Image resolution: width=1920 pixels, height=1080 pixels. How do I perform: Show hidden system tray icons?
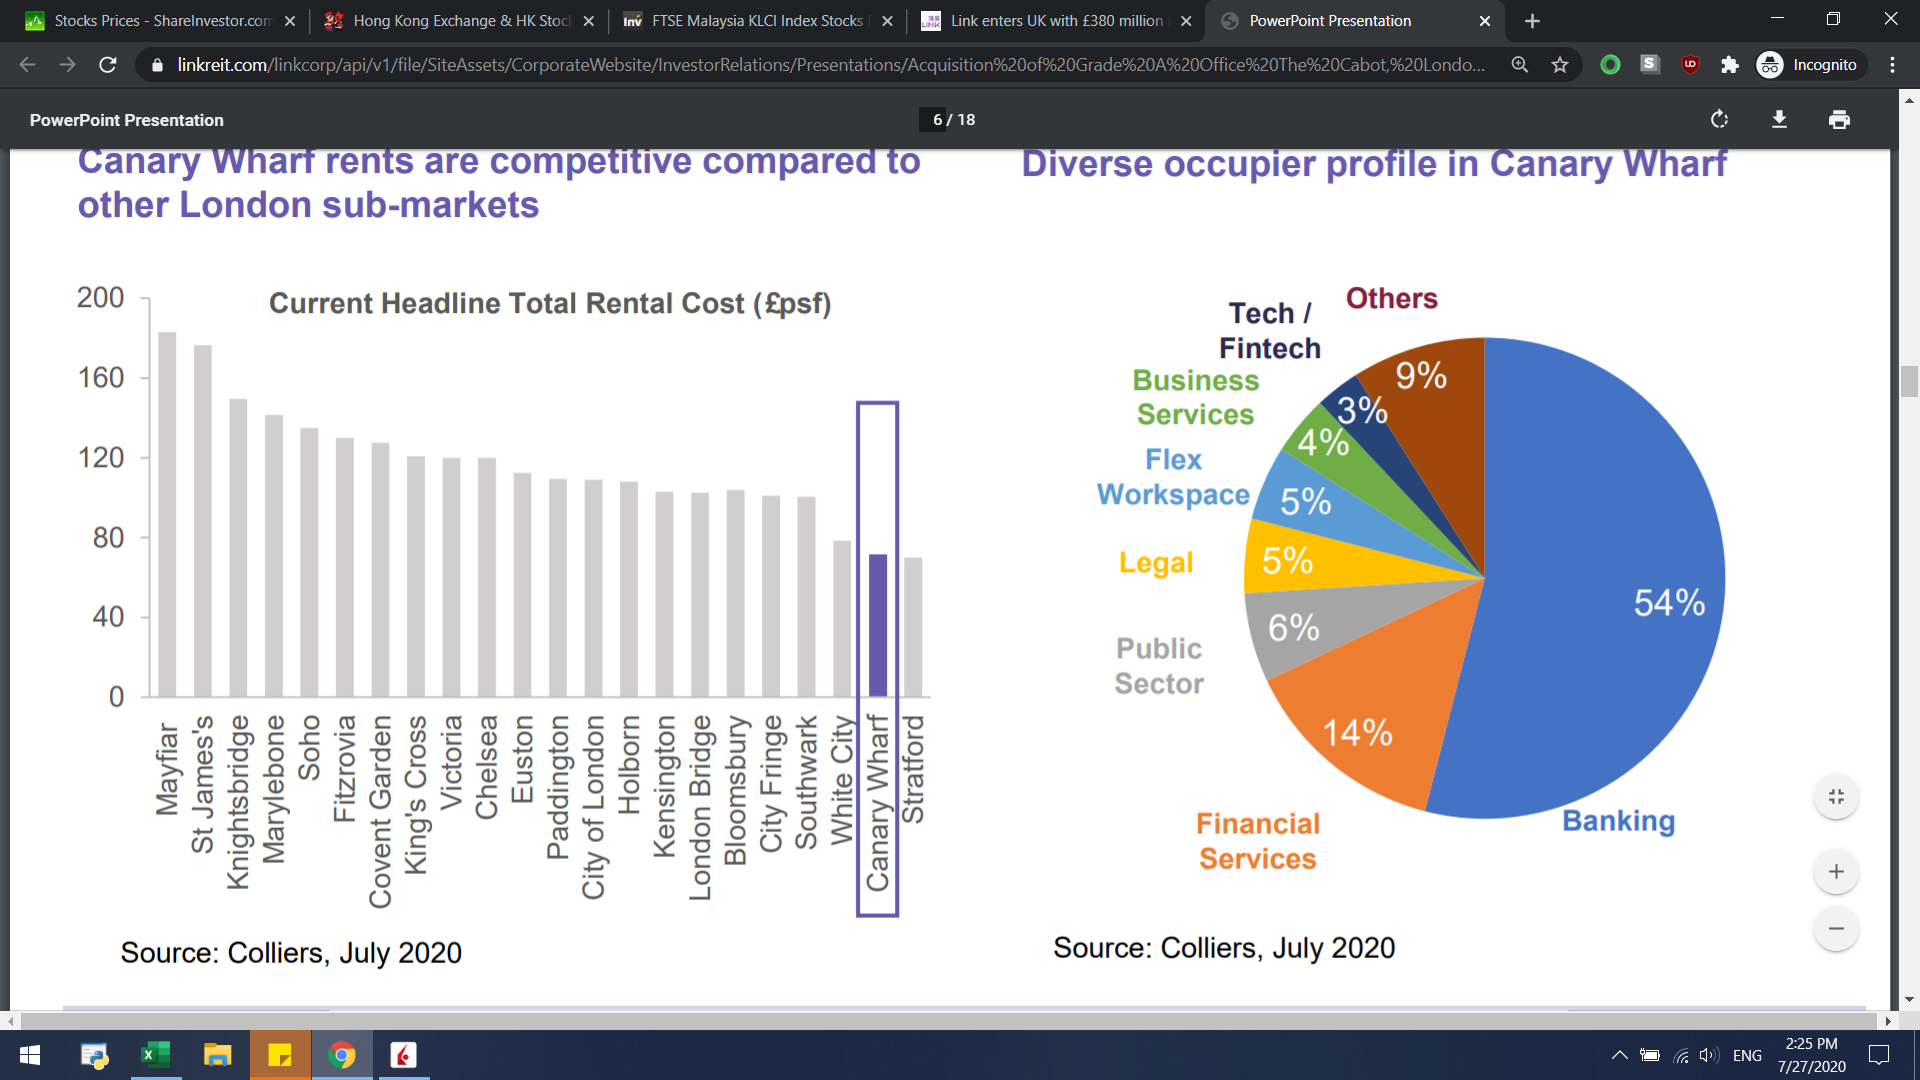[1619, 1055]
